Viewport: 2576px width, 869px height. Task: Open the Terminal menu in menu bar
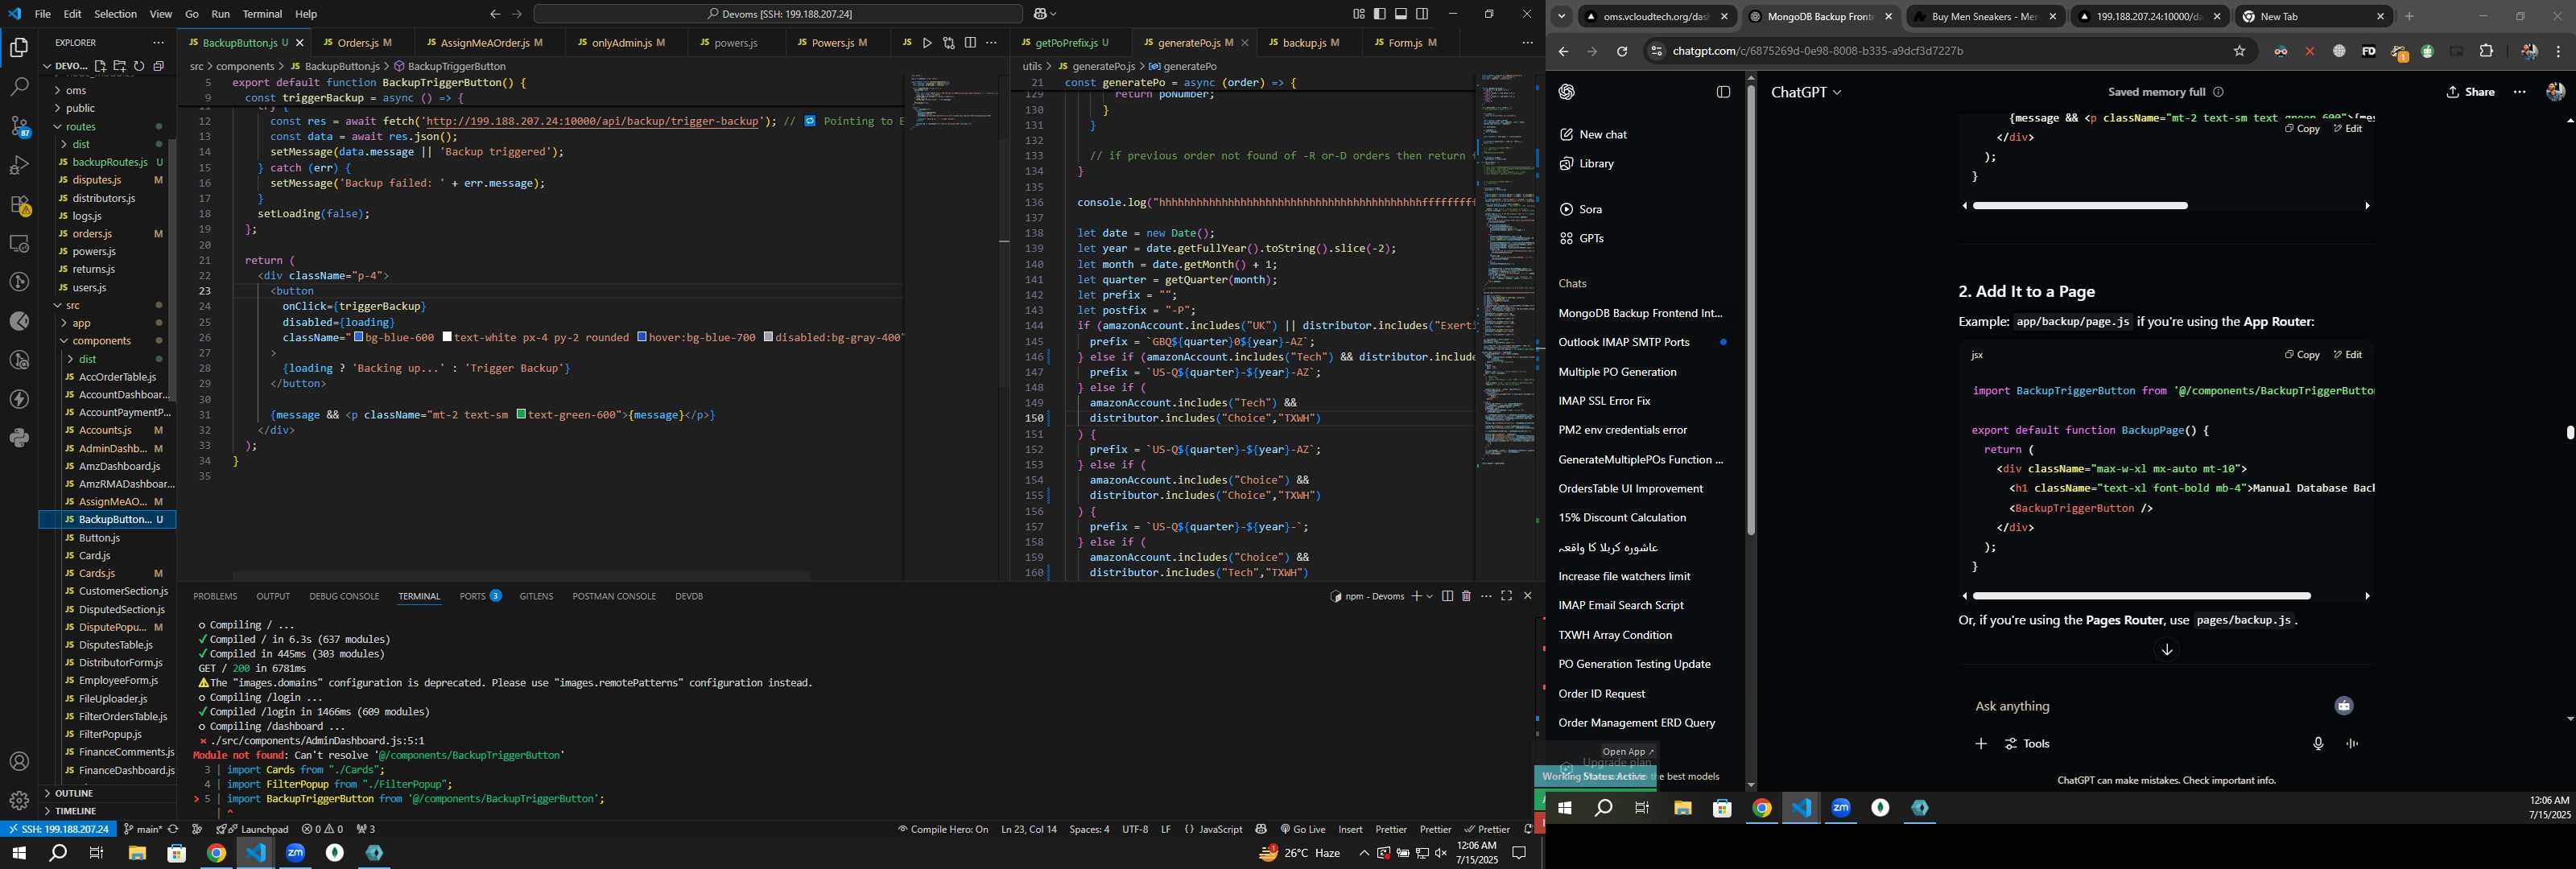click(x=262, y=14)
